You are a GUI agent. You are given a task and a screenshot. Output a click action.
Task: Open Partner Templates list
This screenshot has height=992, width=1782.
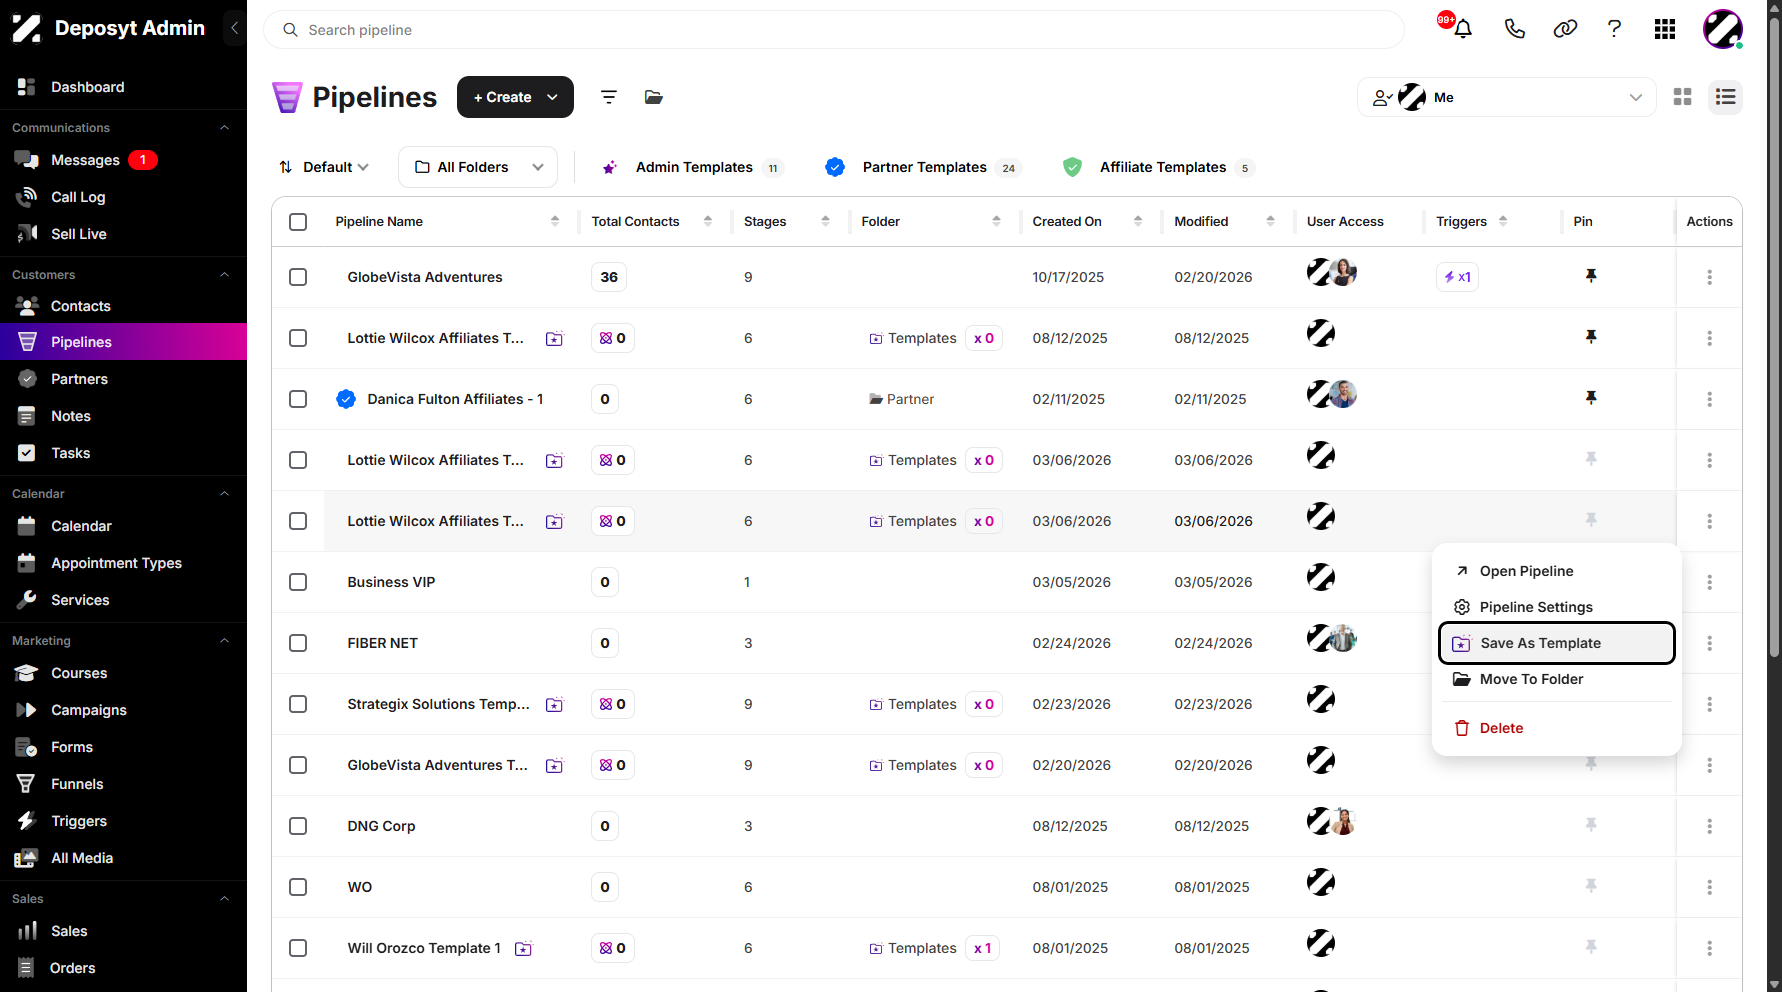[922, 167]
